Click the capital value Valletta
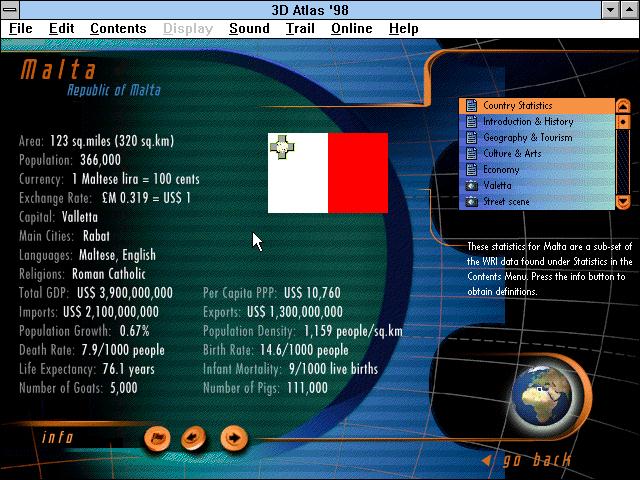The height and width of the screenshot is (480, 640). 80,217
